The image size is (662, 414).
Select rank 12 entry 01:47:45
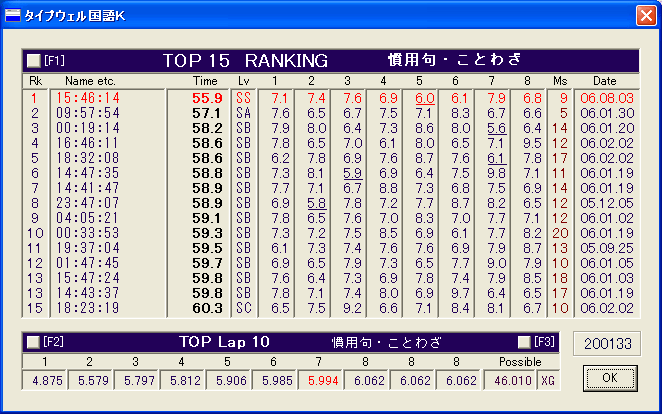tap(88, 263)
